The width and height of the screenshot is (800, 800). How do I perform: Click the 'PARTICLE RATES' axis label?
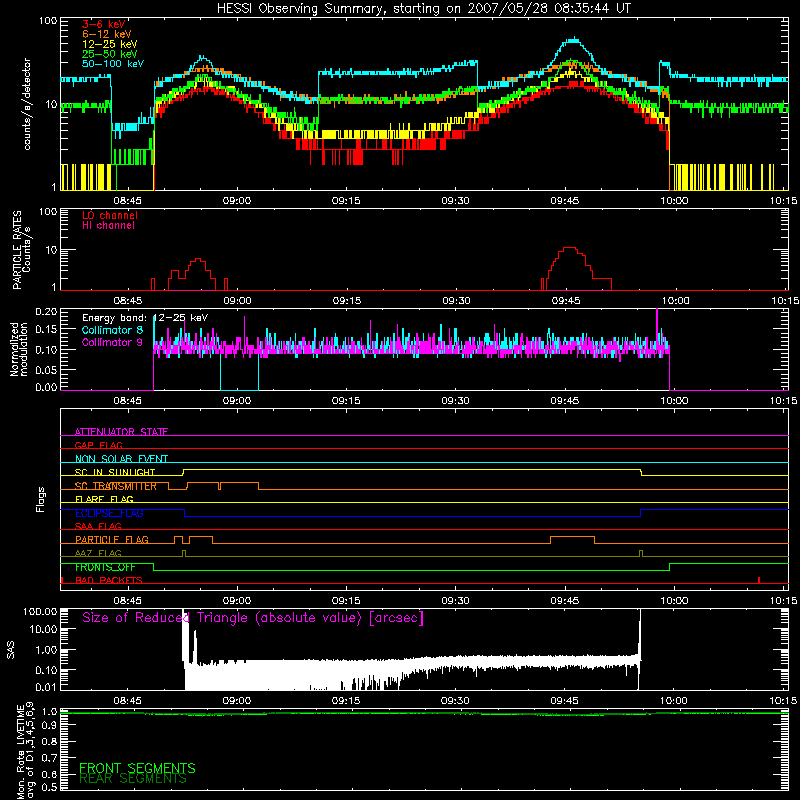17,250
